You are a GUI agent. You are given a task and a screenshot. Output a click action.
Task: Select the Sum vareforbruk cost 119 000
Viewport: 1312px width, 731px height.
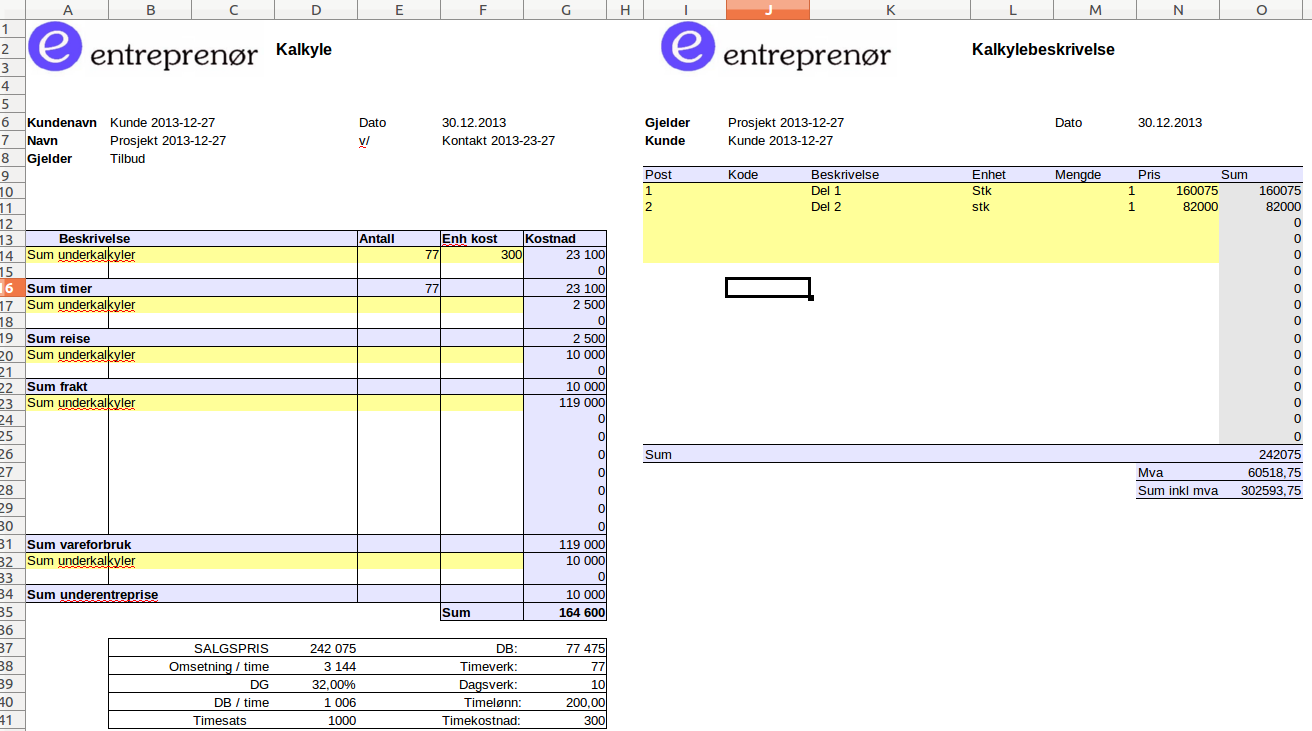[565, 545]
